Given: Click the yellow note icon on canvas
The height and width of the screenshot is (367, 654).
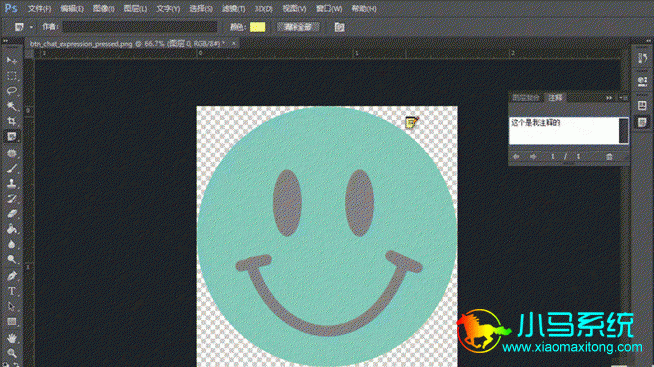Looking at the screenshot, I should pos(411,122).
